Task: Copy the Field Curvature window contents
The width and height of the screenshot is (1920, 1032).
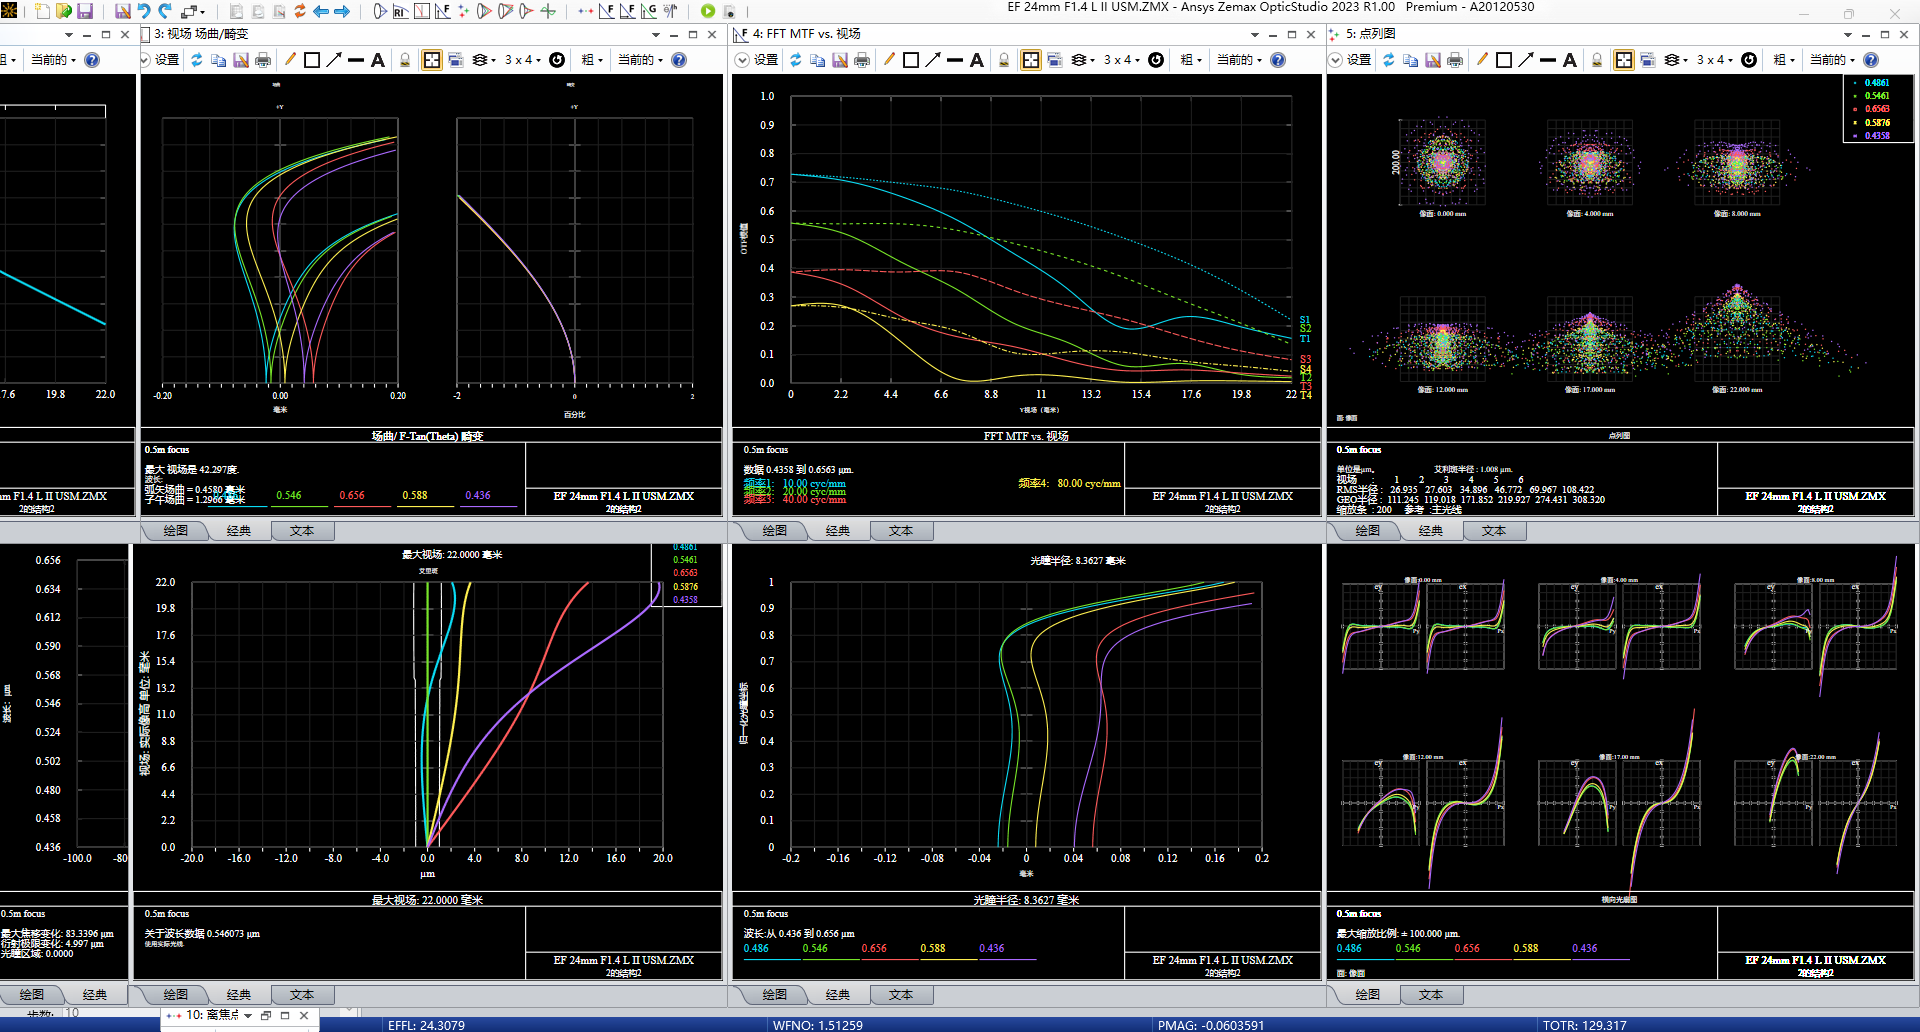Action: pos(219,60)
